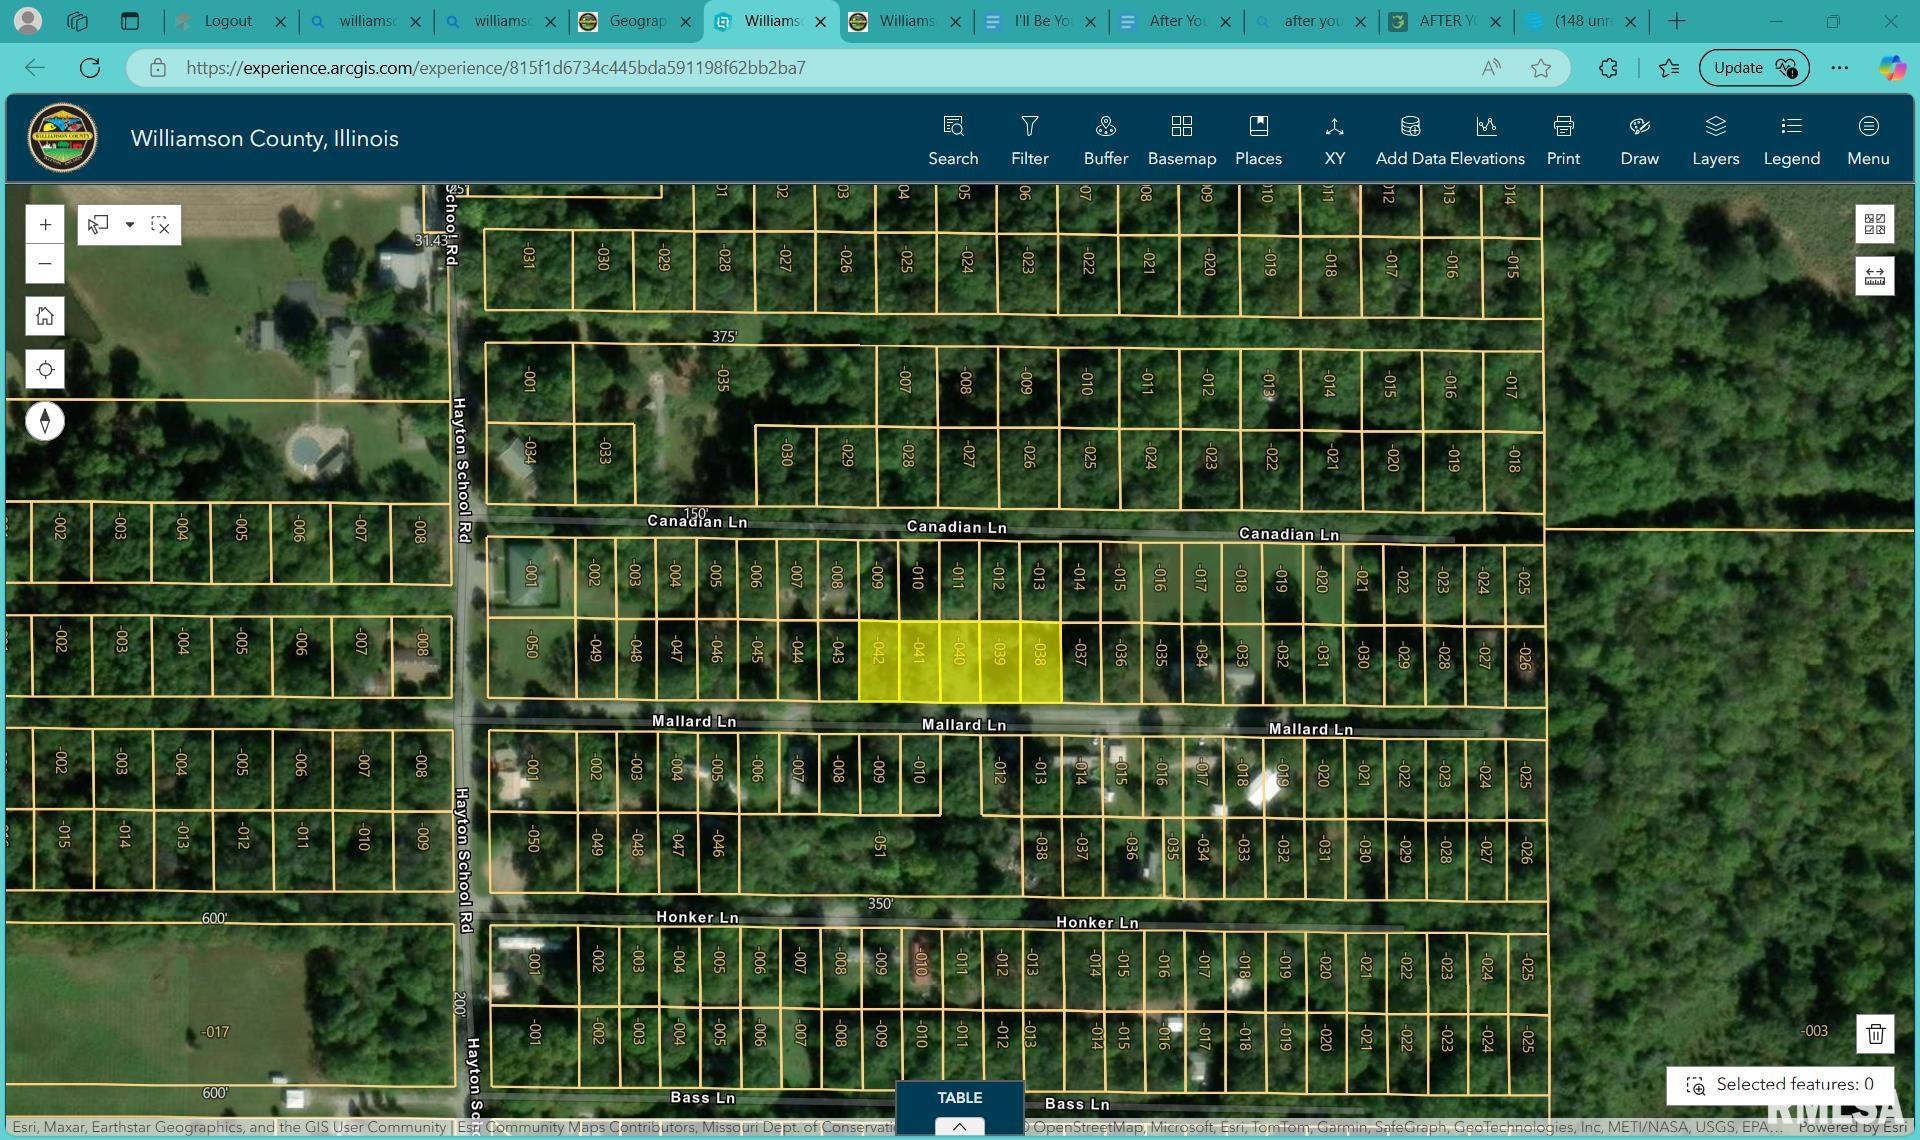This screenshot has height=1140, width=1920.
Task: Open the XY coordinates tool
Action: click(1334, 140)
